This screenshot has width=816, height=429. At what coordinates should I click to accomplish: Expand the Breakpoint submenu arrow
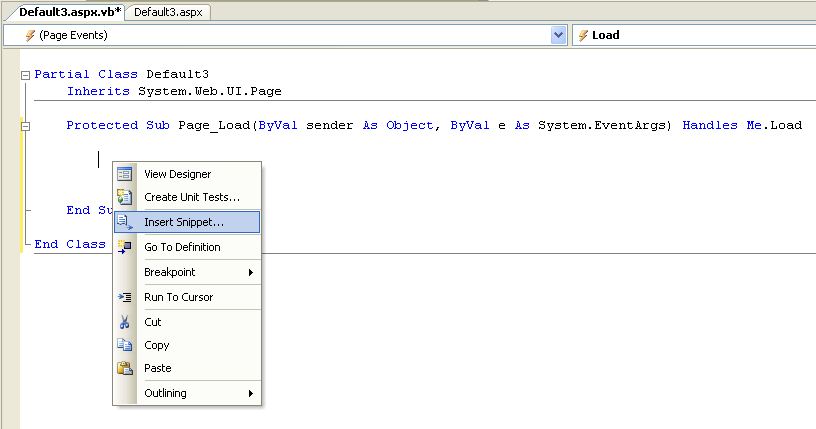(x=251, y=272)
